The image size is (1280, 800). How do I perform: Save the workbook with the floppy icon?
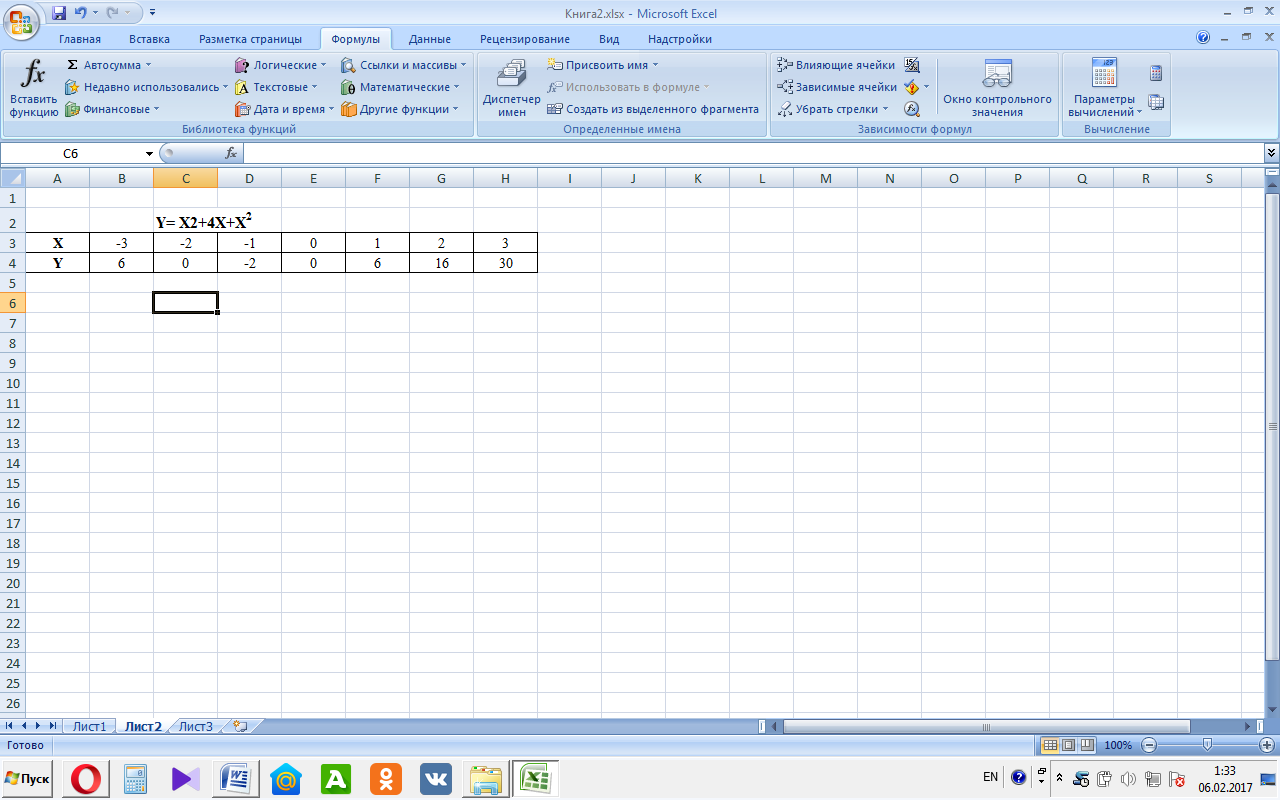coord(59,13)
